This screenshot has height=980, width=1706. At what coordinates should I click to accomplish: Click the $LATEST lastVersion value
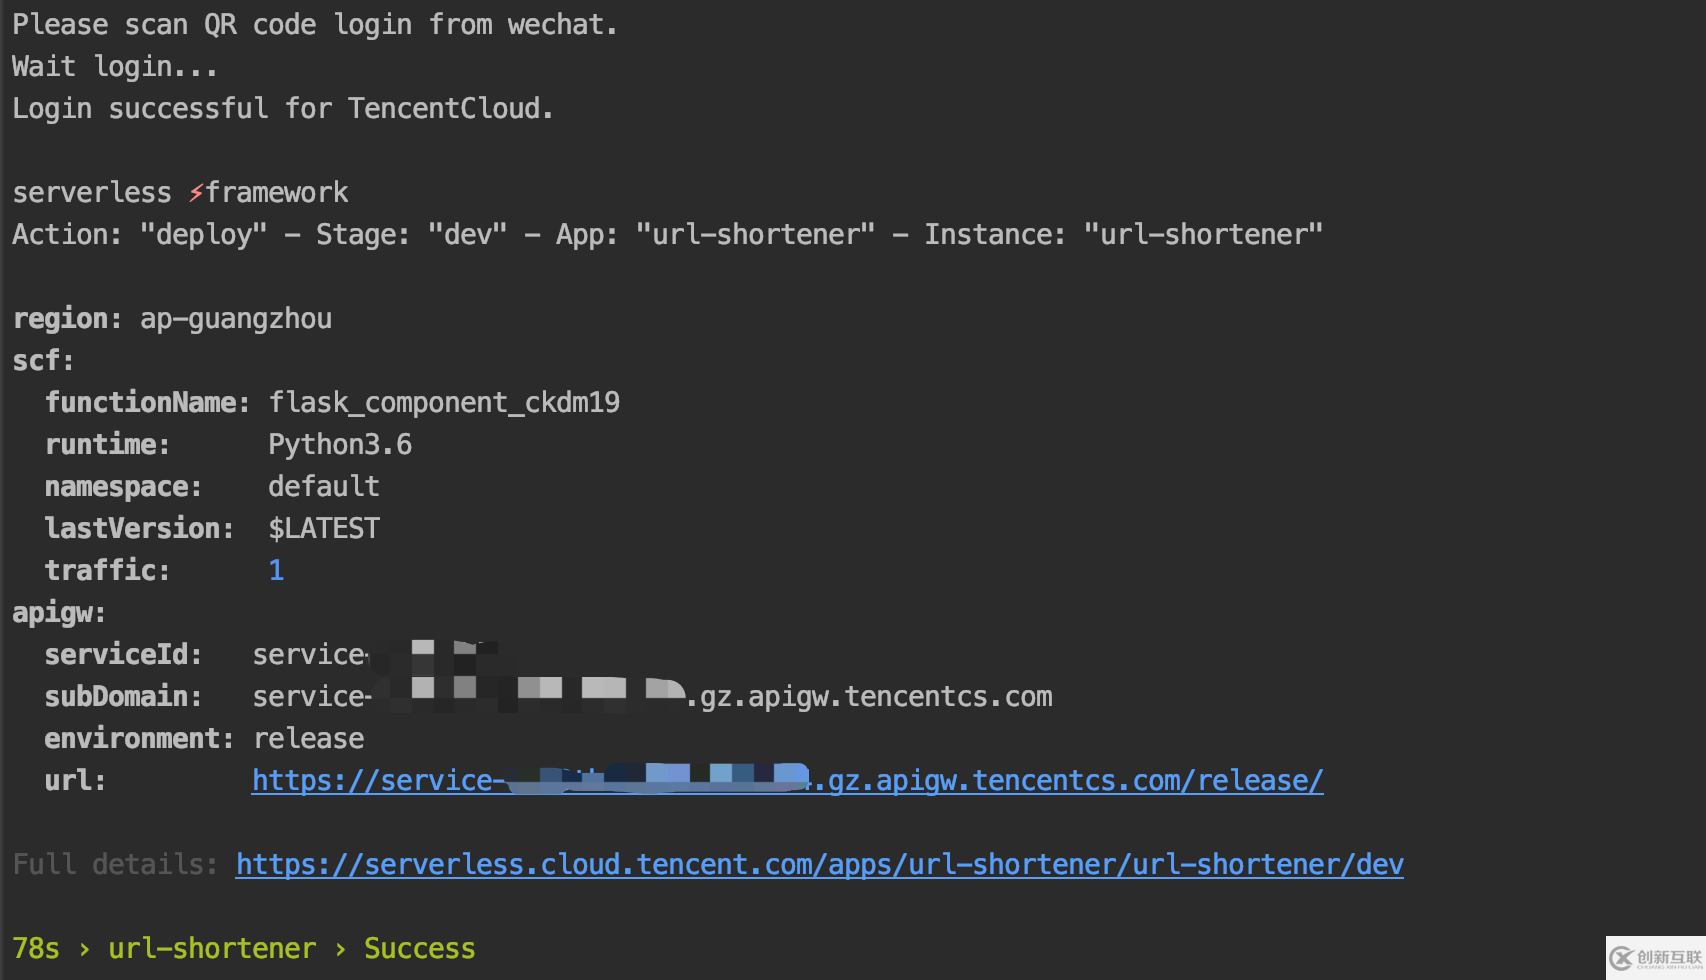(324, 528)
